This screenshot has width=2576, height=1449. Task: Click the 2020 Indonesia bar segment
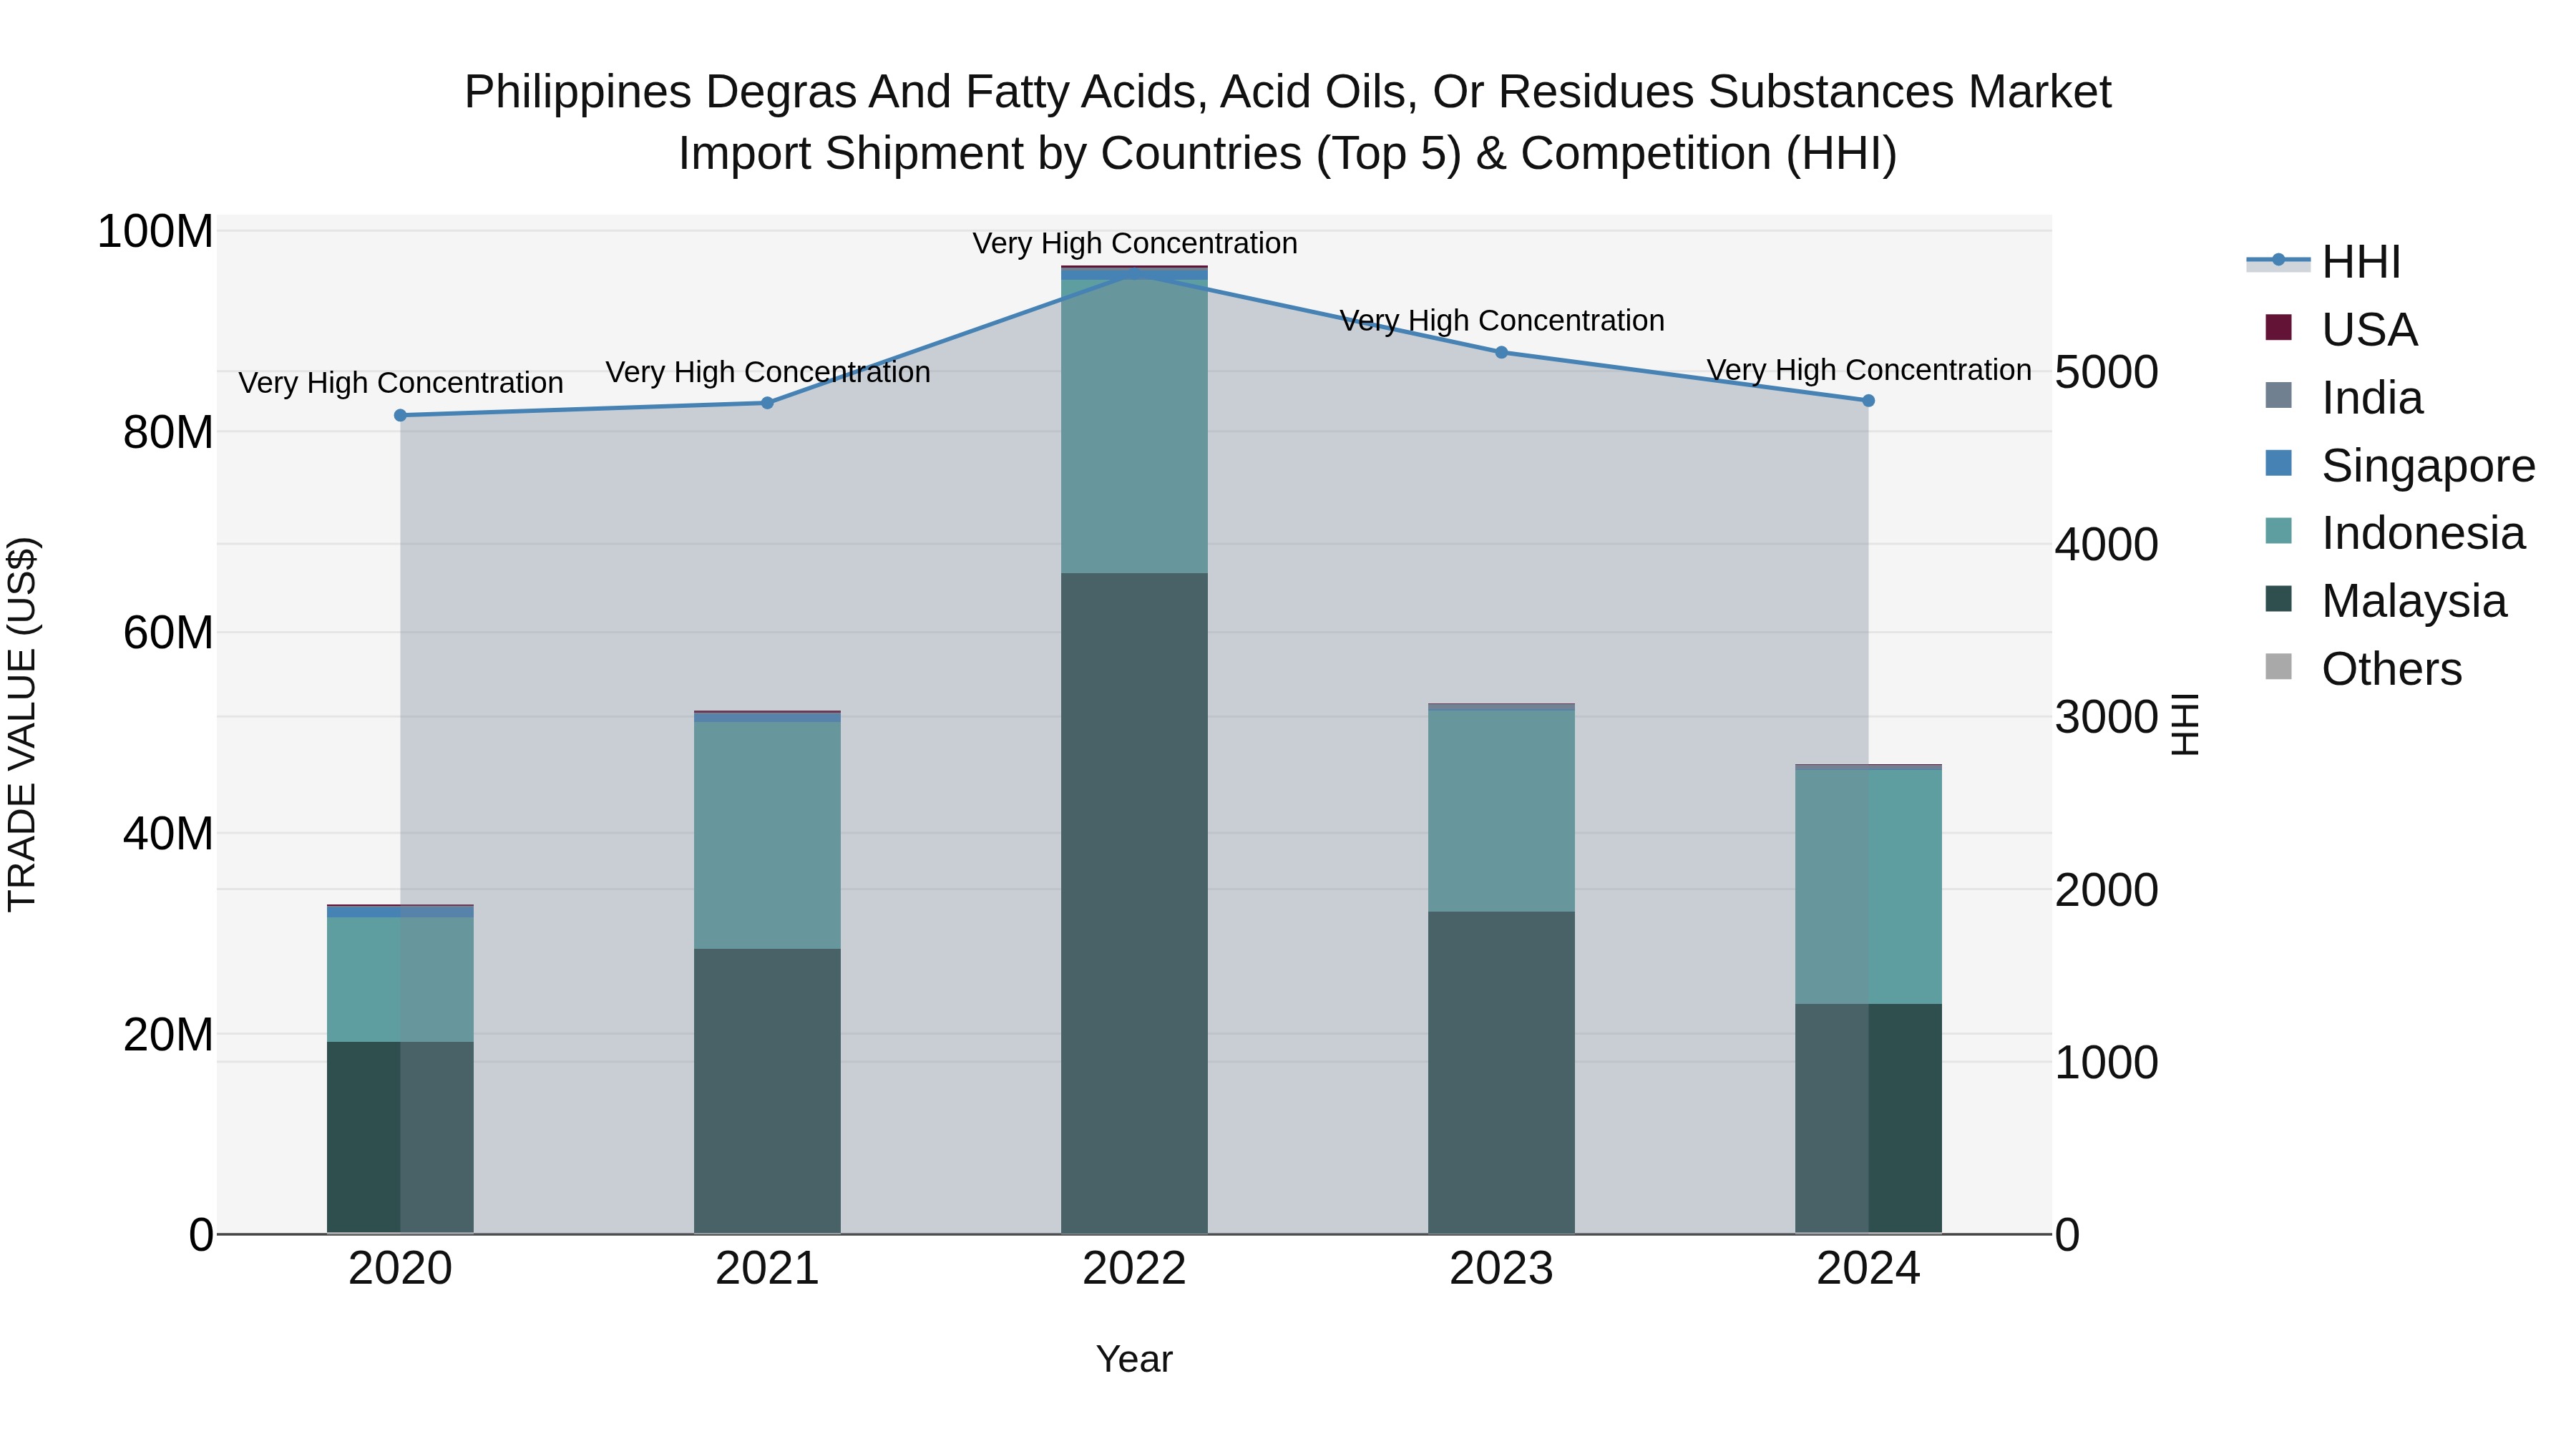[400, 979]
